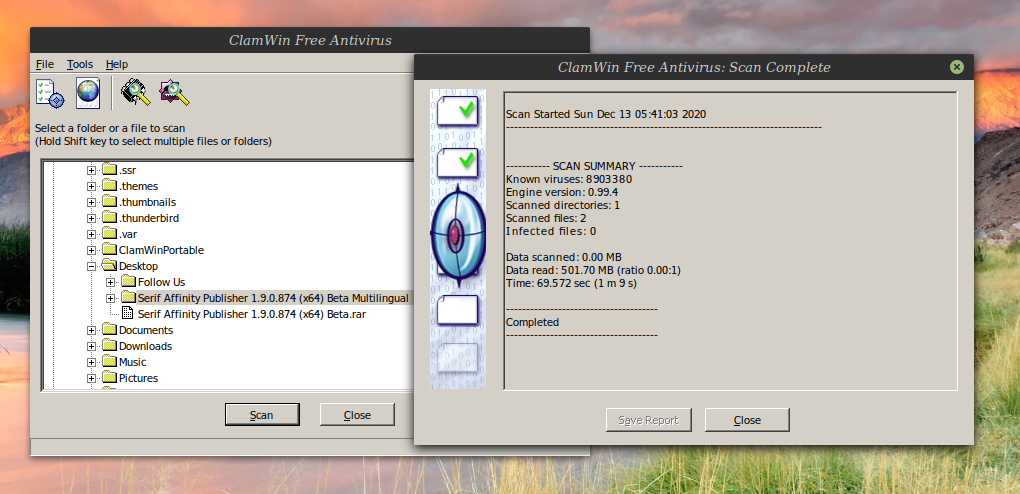This screenshot has height=494, width=1020.
Task: Click the Follow Us folder icon
Action: tap(128, 282)
